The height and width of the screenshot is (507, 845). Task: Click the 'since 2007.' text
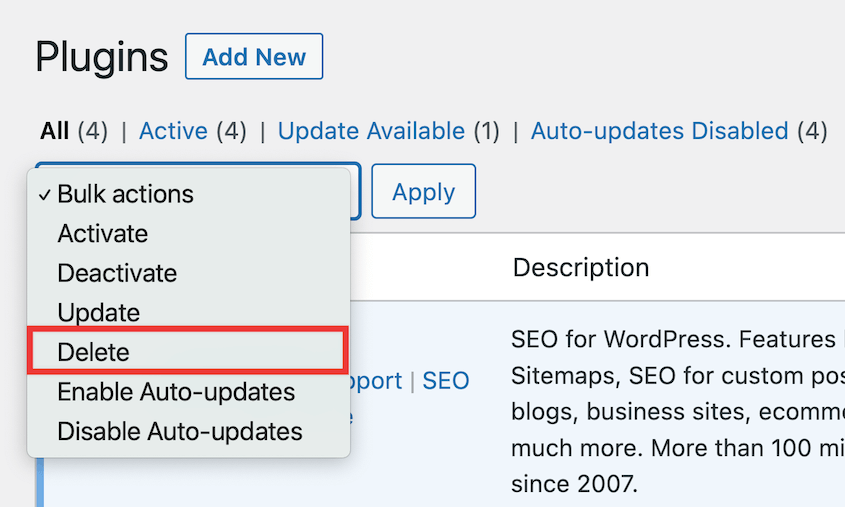574,484
